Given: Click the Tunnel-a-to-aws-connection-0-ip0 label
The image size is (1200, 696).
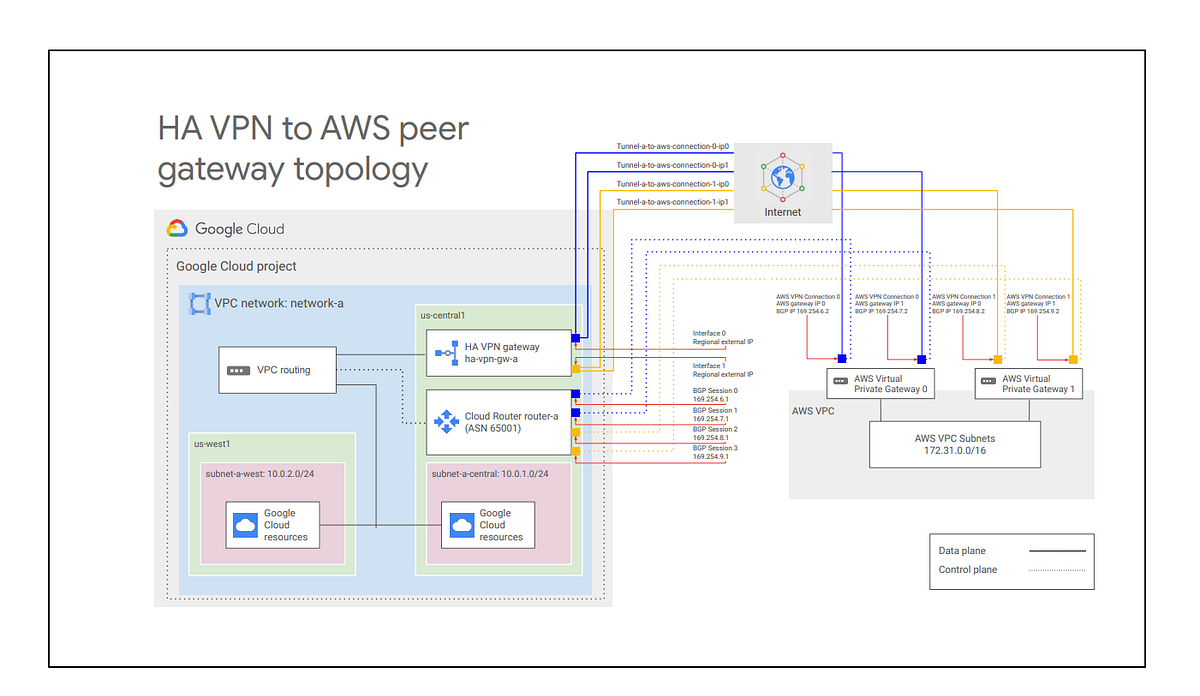Looking at the screenshot, I should coord(672,146).
